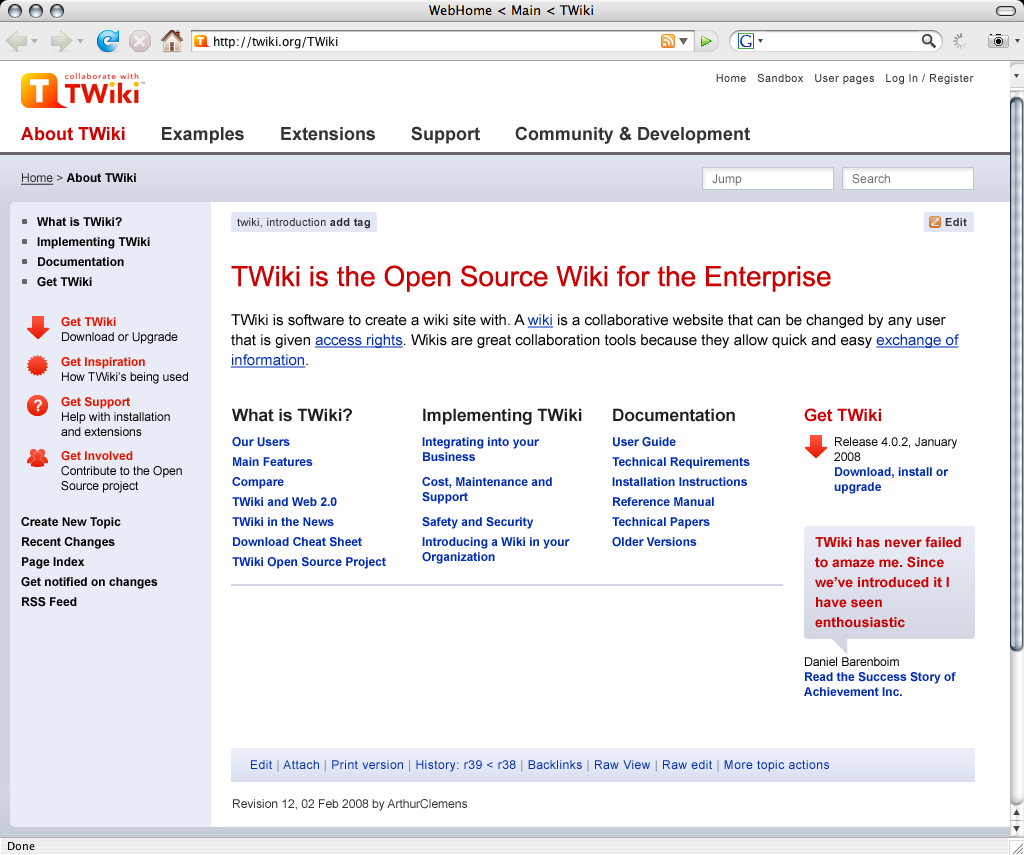Click the TWiki logo in the header
Screen dimensions: 1024x855
pos(80,89)
